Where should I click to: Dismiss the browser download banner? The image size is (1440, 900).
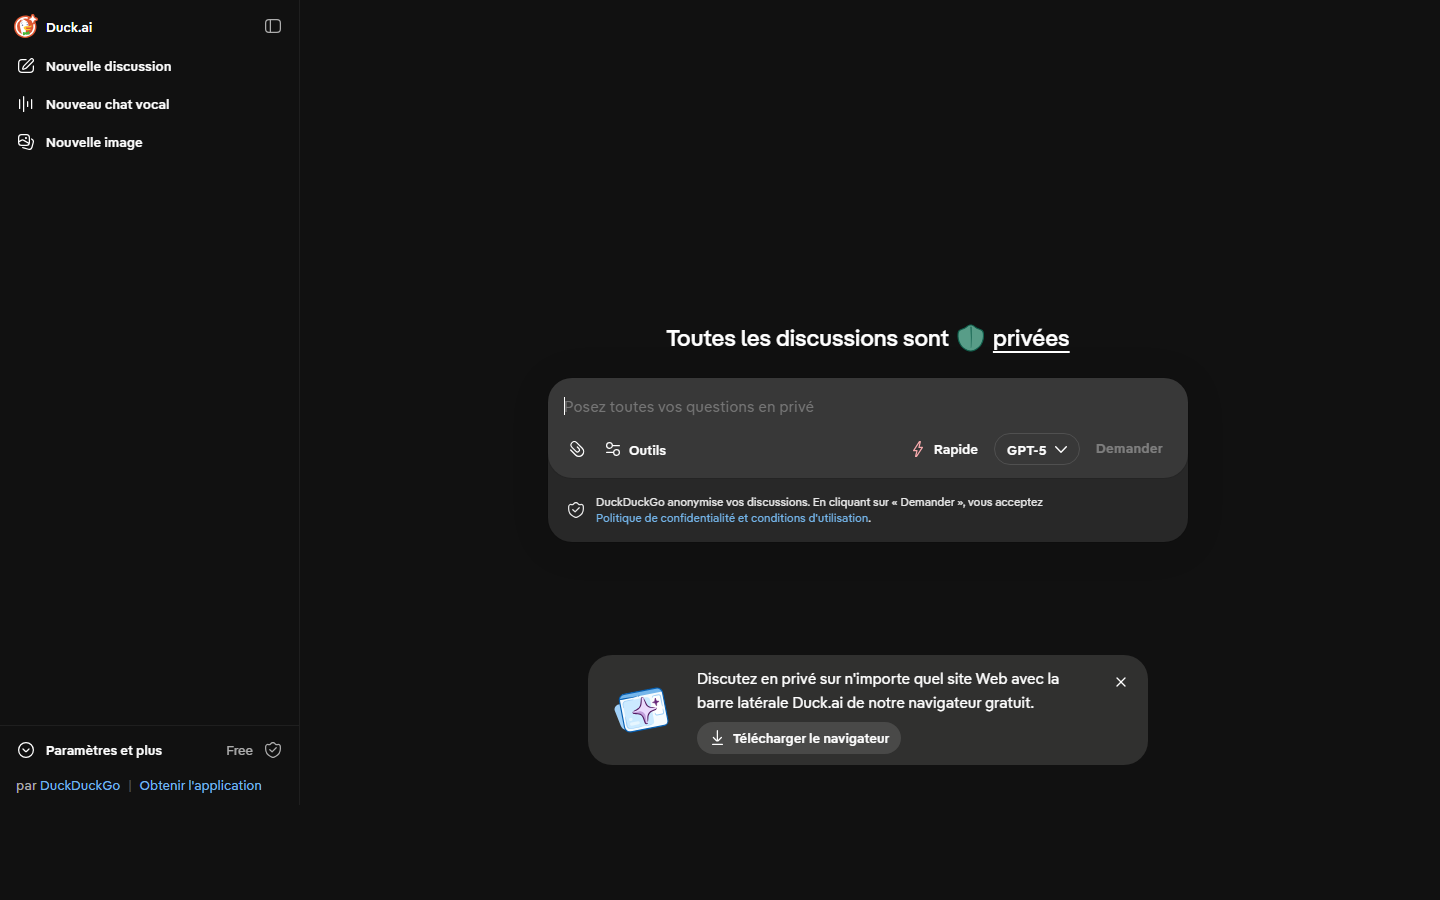pos(1121,682)
